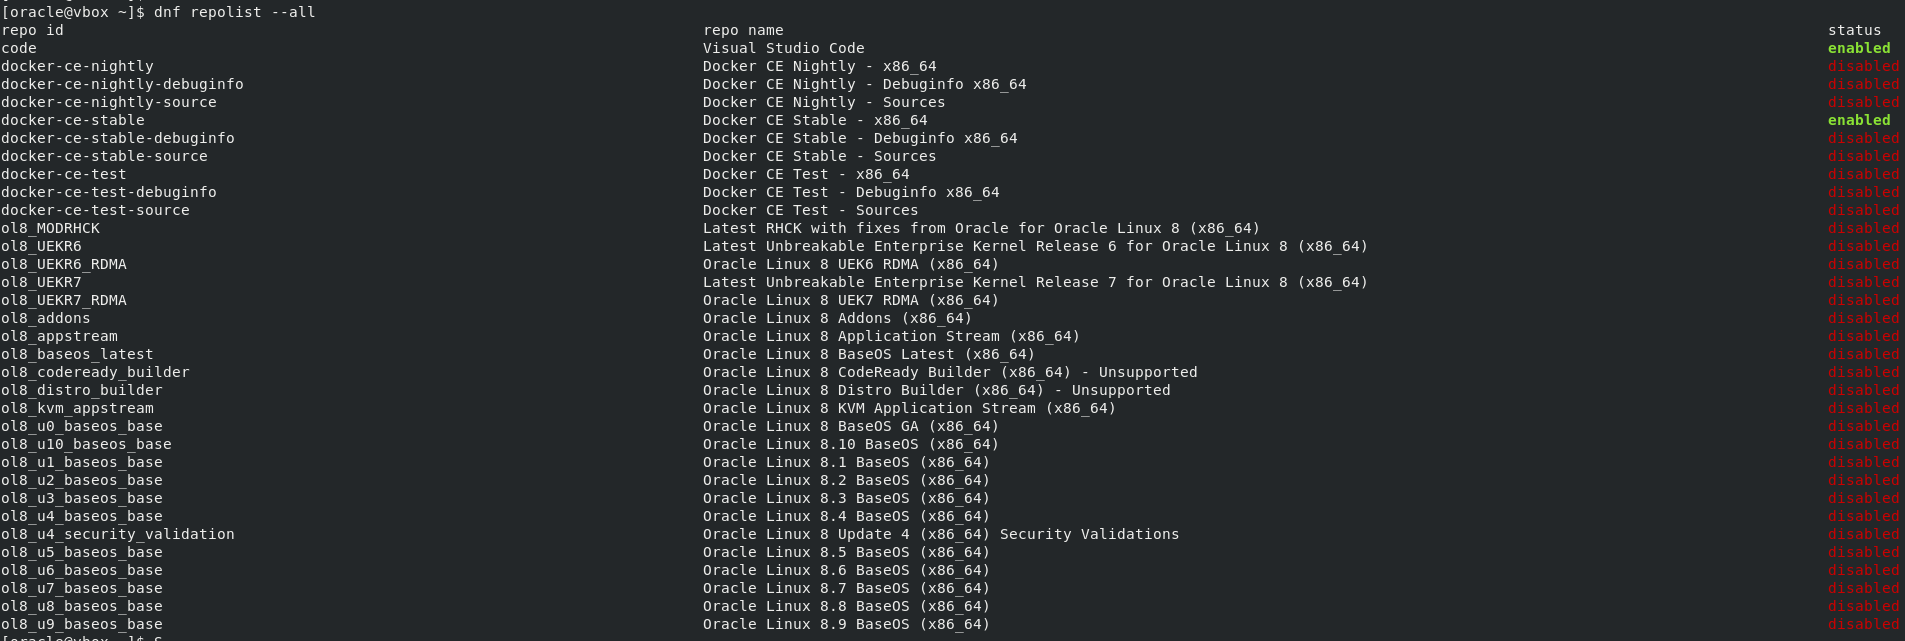The image size is (1905, 641).
Task: Click disabled status of ol8_u9_baseos_base row
Action: click(x=1863, y=624)
